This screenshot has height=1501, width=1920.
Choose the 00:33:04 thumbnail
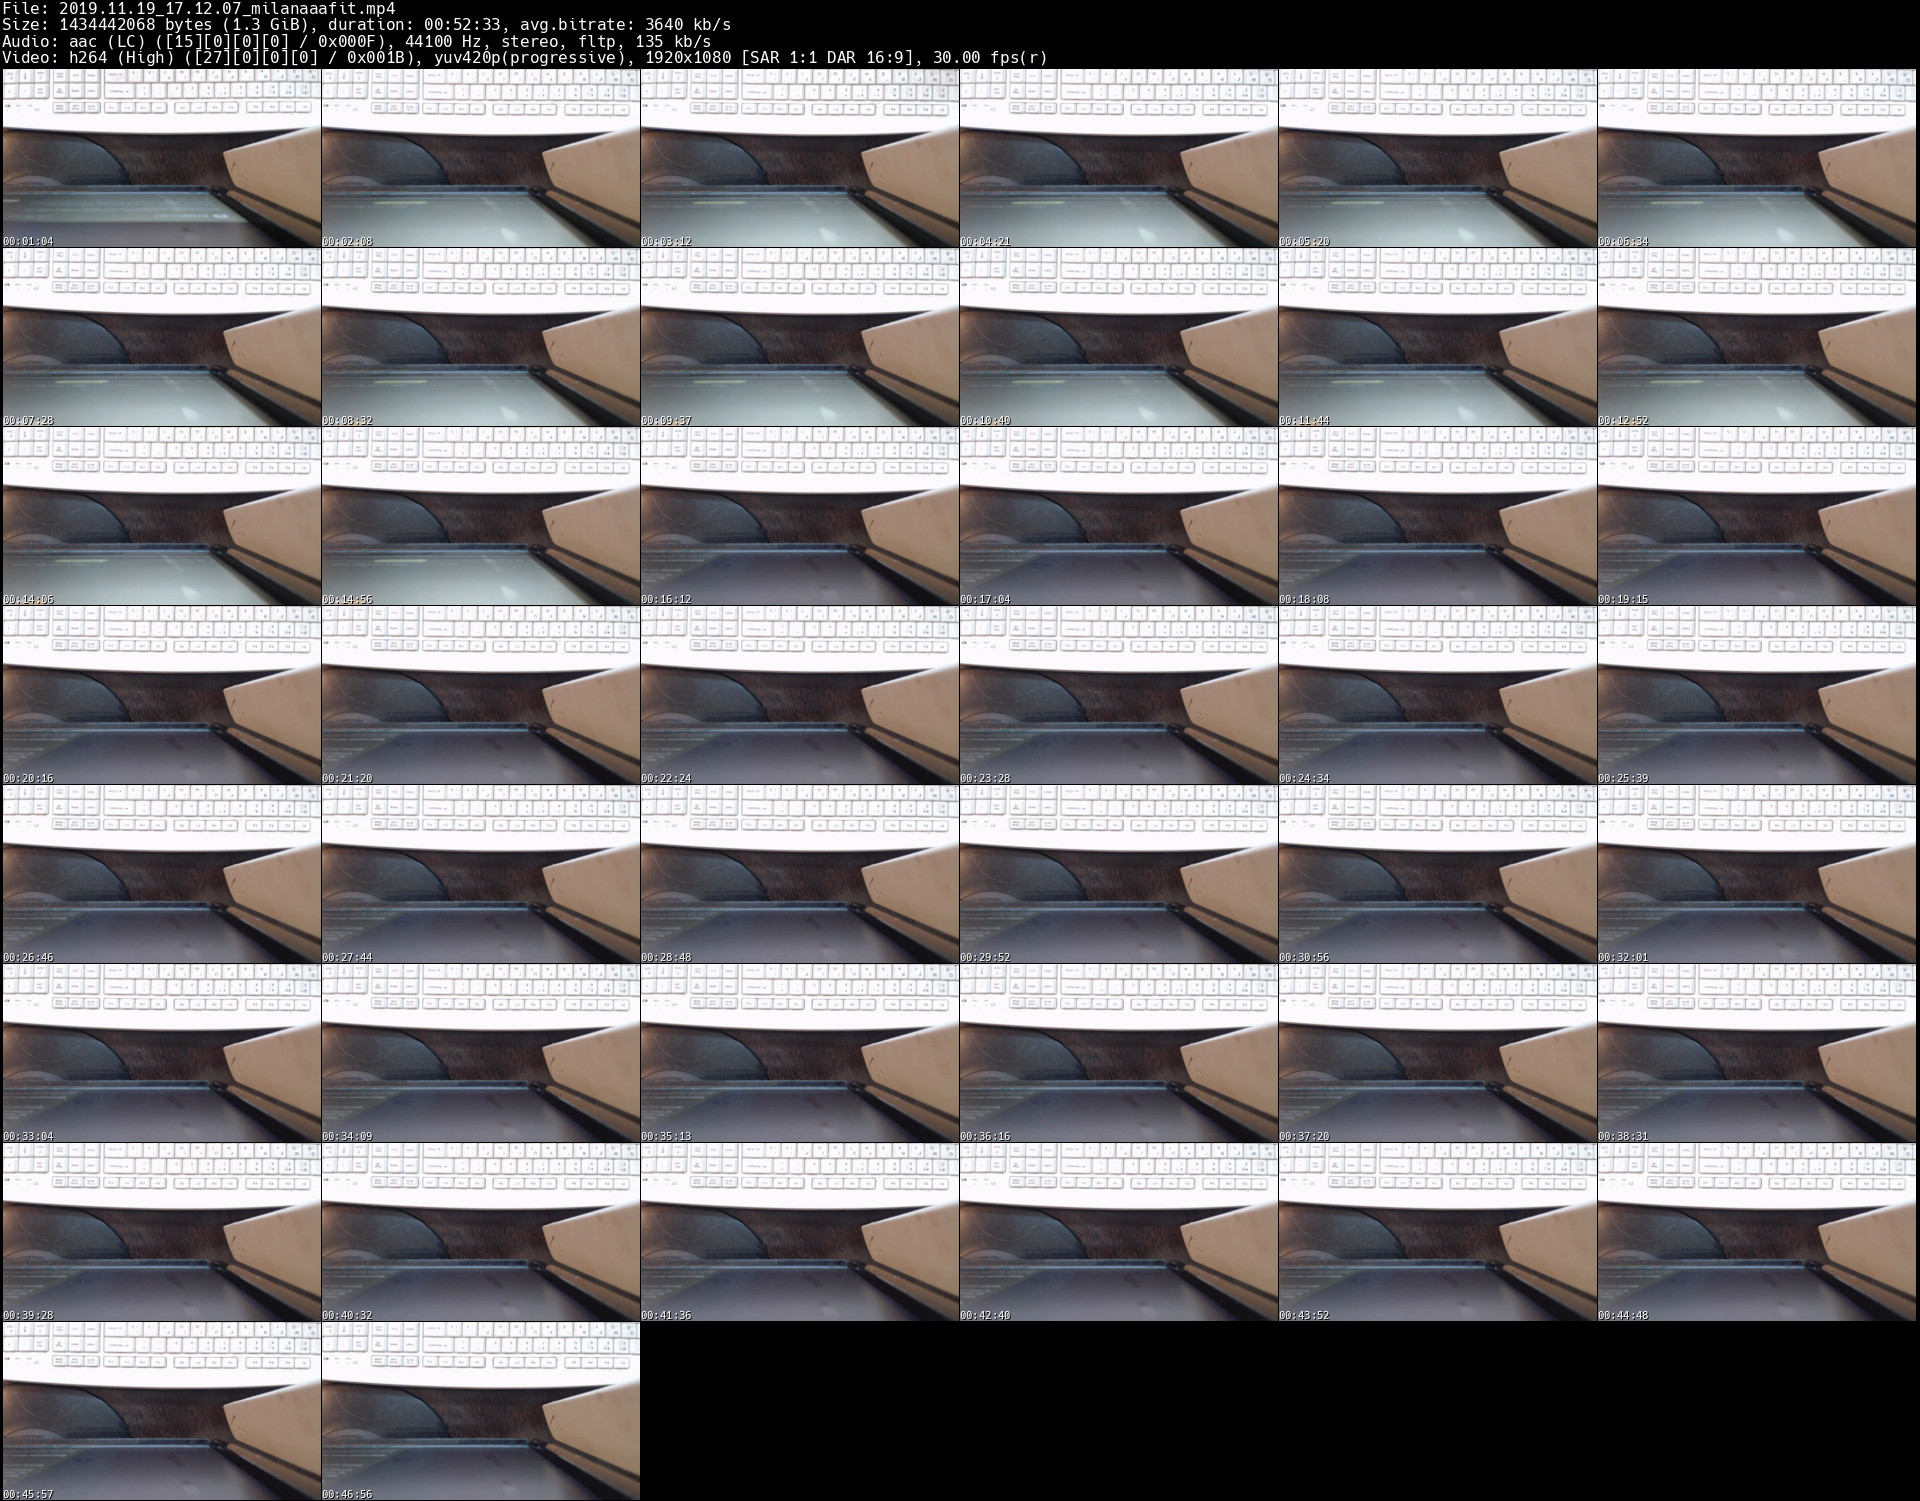[161, 1053]
